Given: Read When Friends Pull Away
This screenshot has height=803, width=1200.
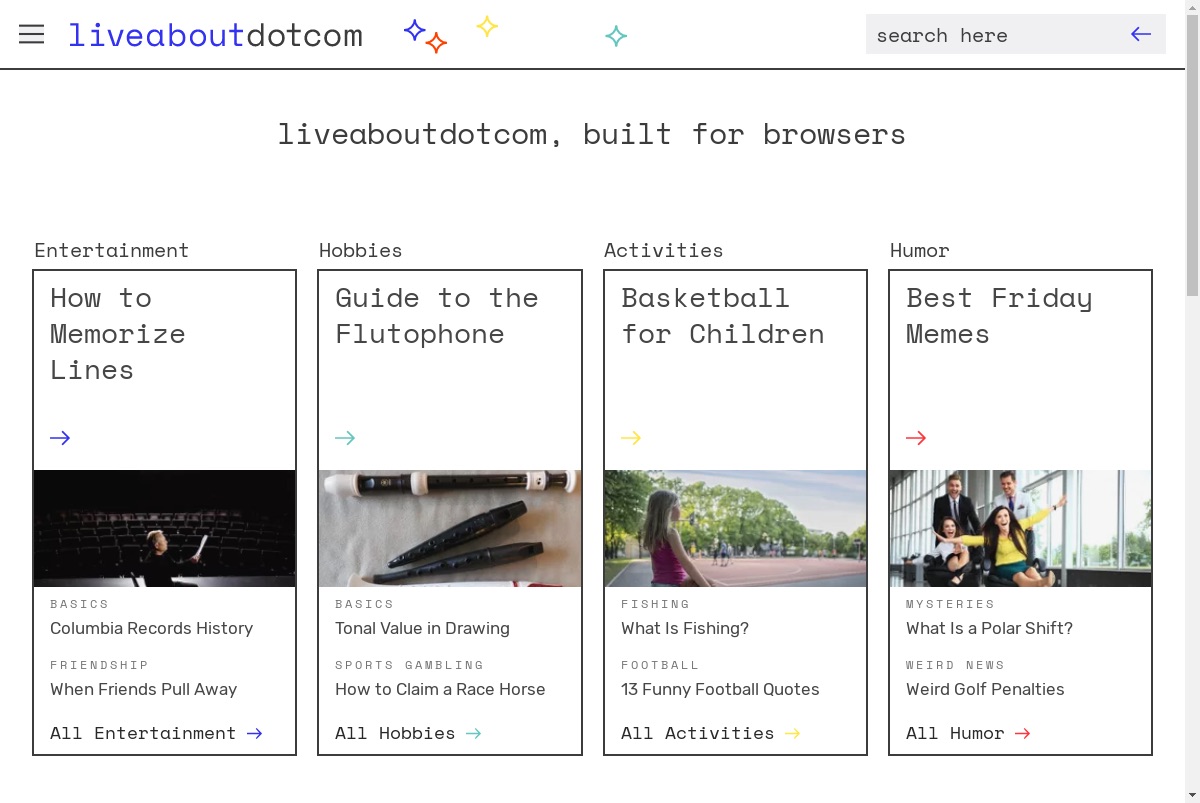Looking at the screenshot, I should 143,690.
